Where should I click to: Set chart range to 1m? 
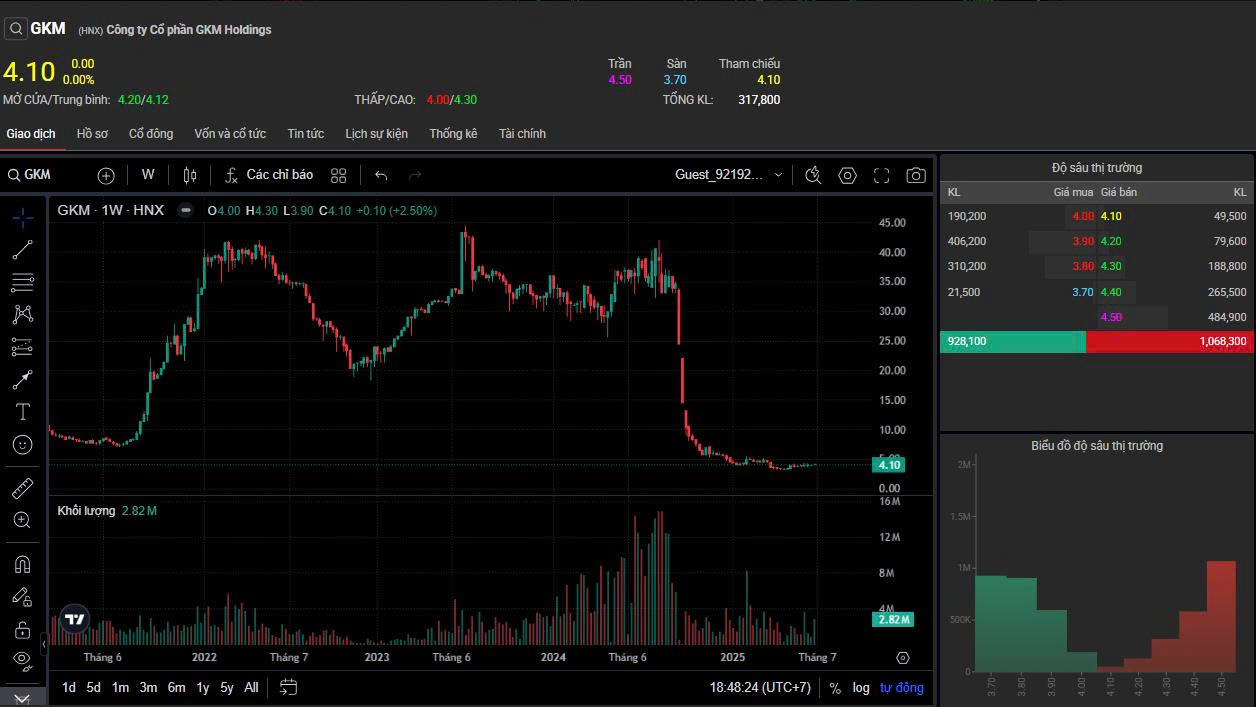click(120, 687)
